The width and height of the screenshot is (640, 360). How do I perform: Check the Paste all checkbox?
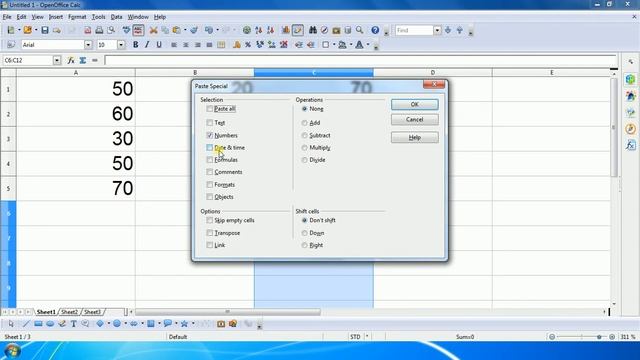coord(210,109)
